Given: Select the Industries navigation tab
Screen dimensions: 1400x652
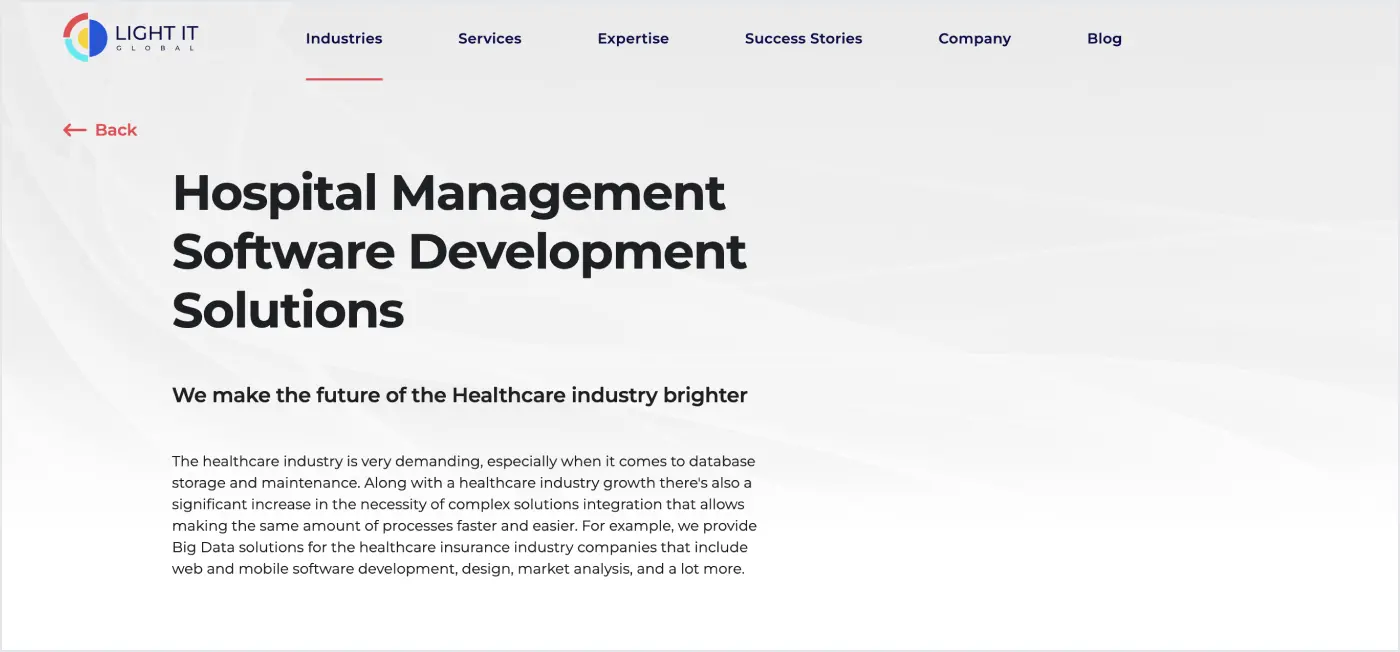Looking at the screenshot, I should coord(344,38).
